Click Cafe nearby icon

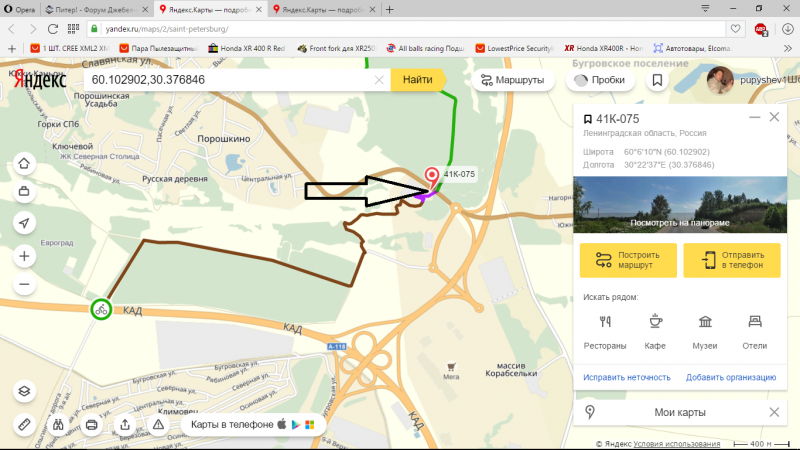(x=655, y=322)
